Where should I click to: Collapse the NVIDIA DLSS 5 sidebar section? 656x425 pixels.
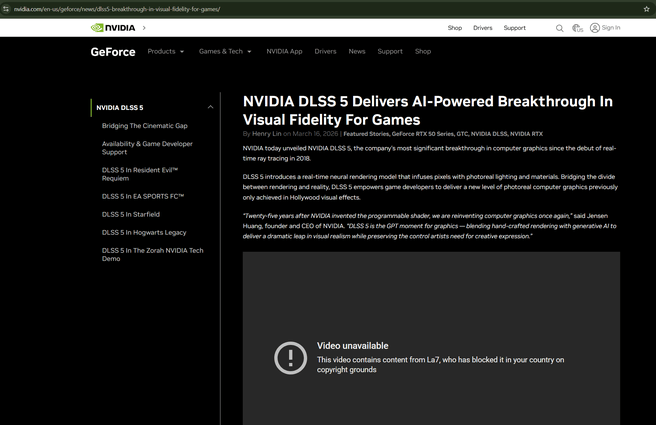(210, 107)
